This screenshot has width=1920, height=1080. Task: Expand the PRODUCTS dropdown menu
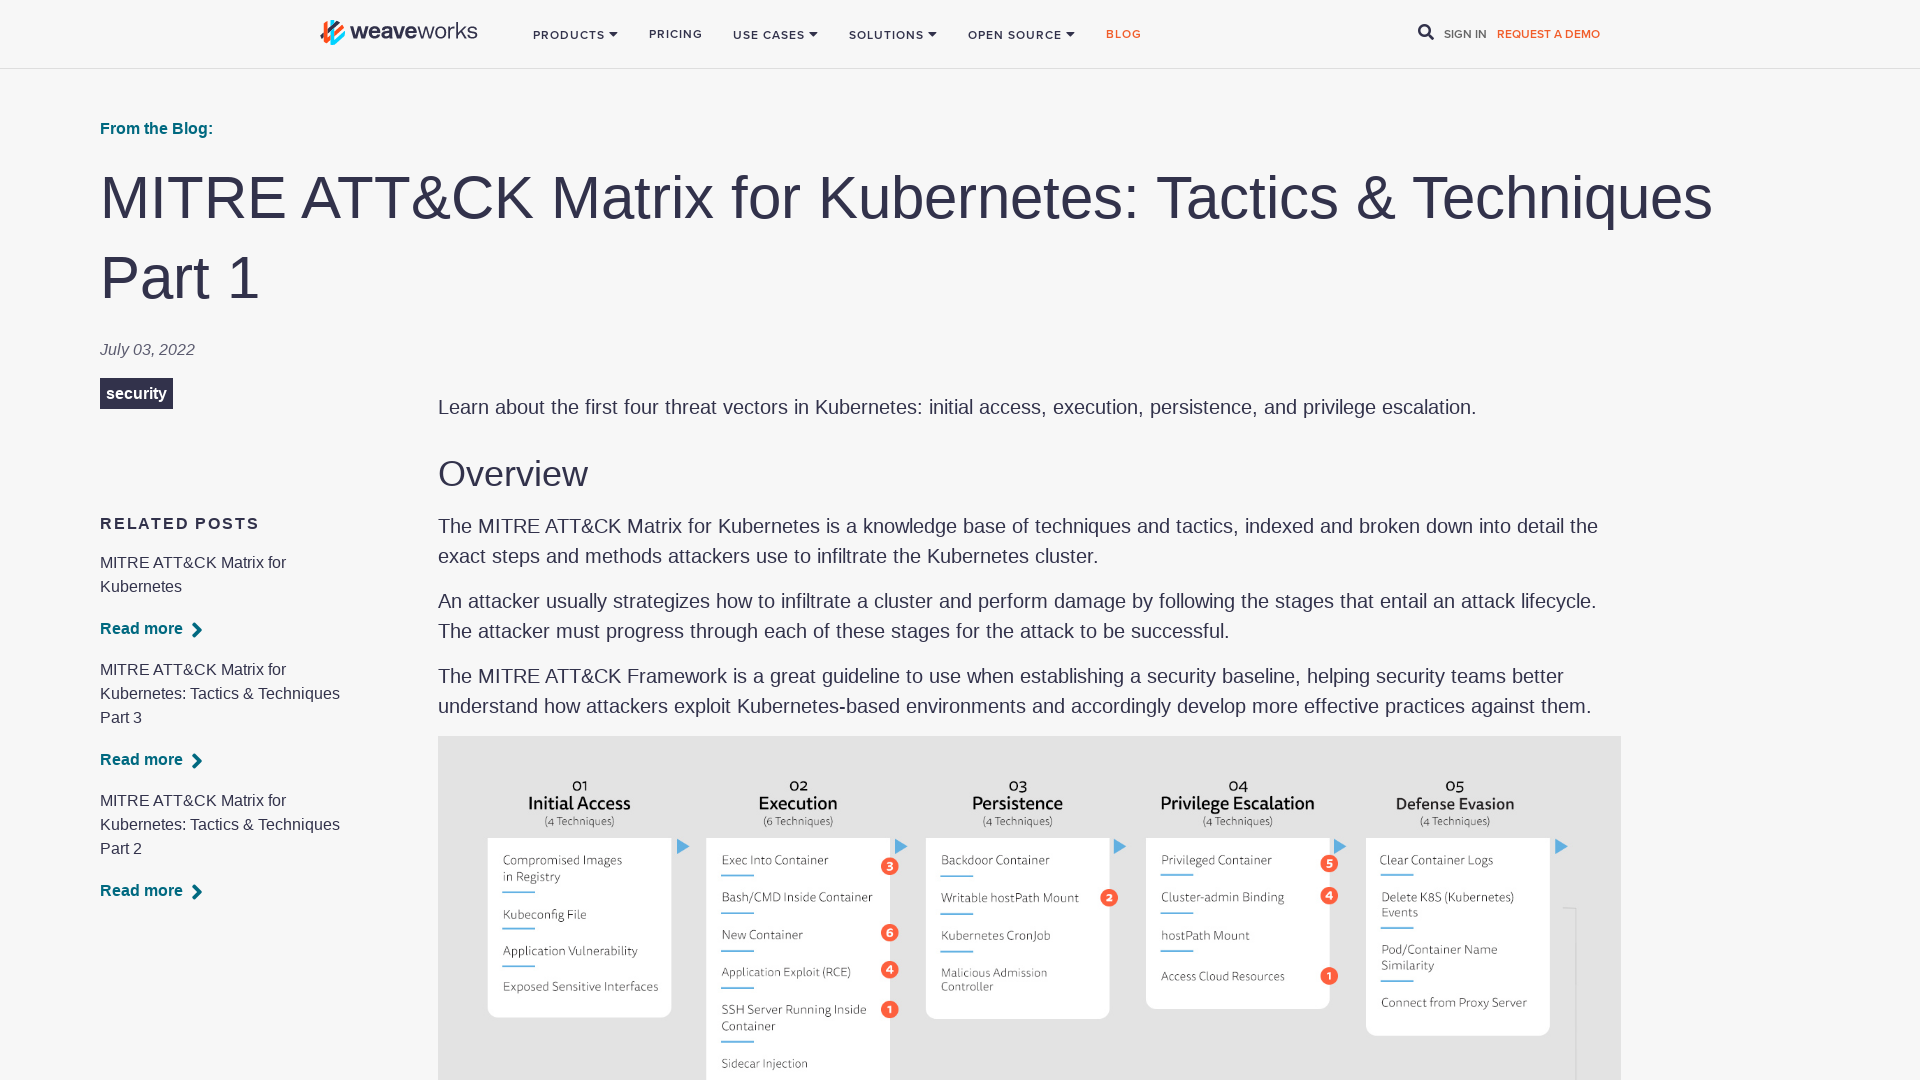click(x=575, y=34)
